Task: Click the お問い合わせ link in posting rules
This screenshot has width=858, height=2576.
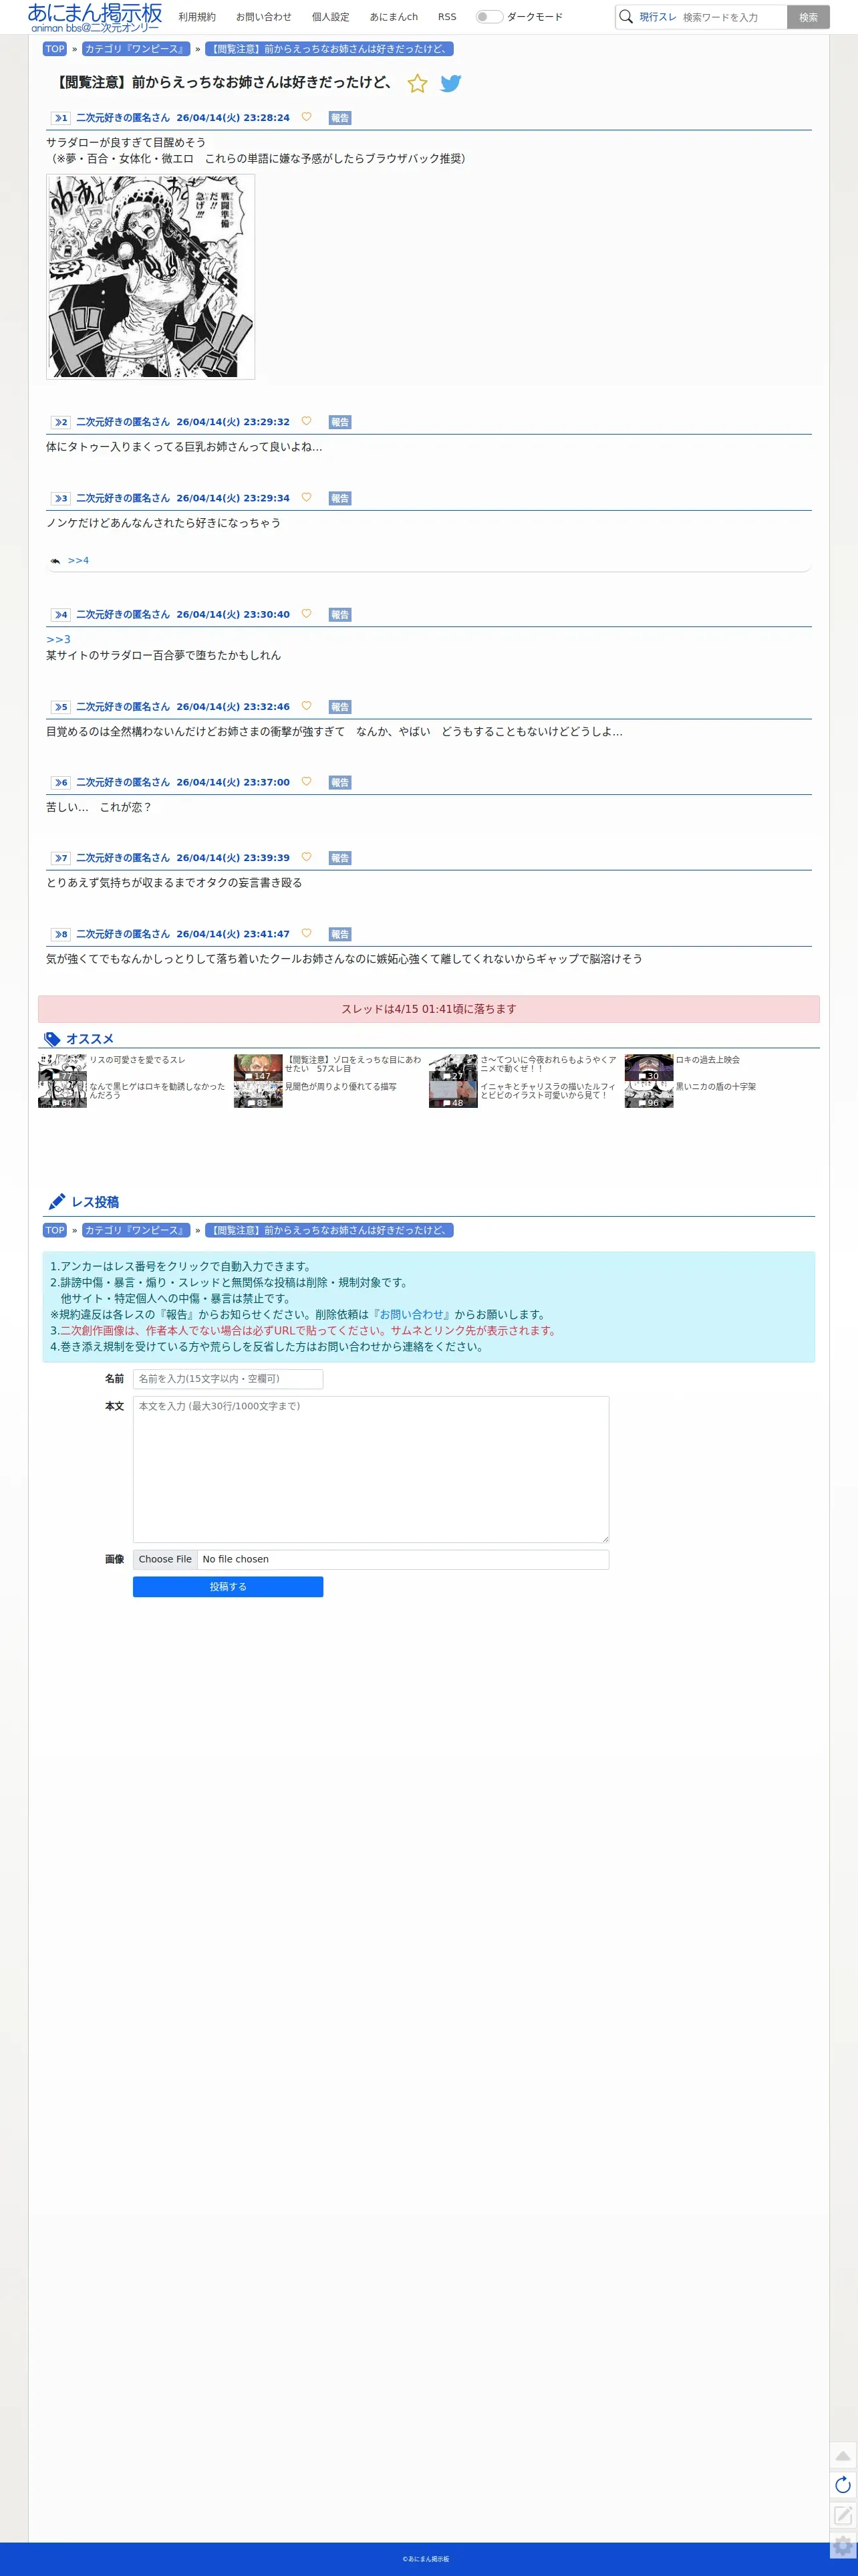Action: [x=411, y=1315]
